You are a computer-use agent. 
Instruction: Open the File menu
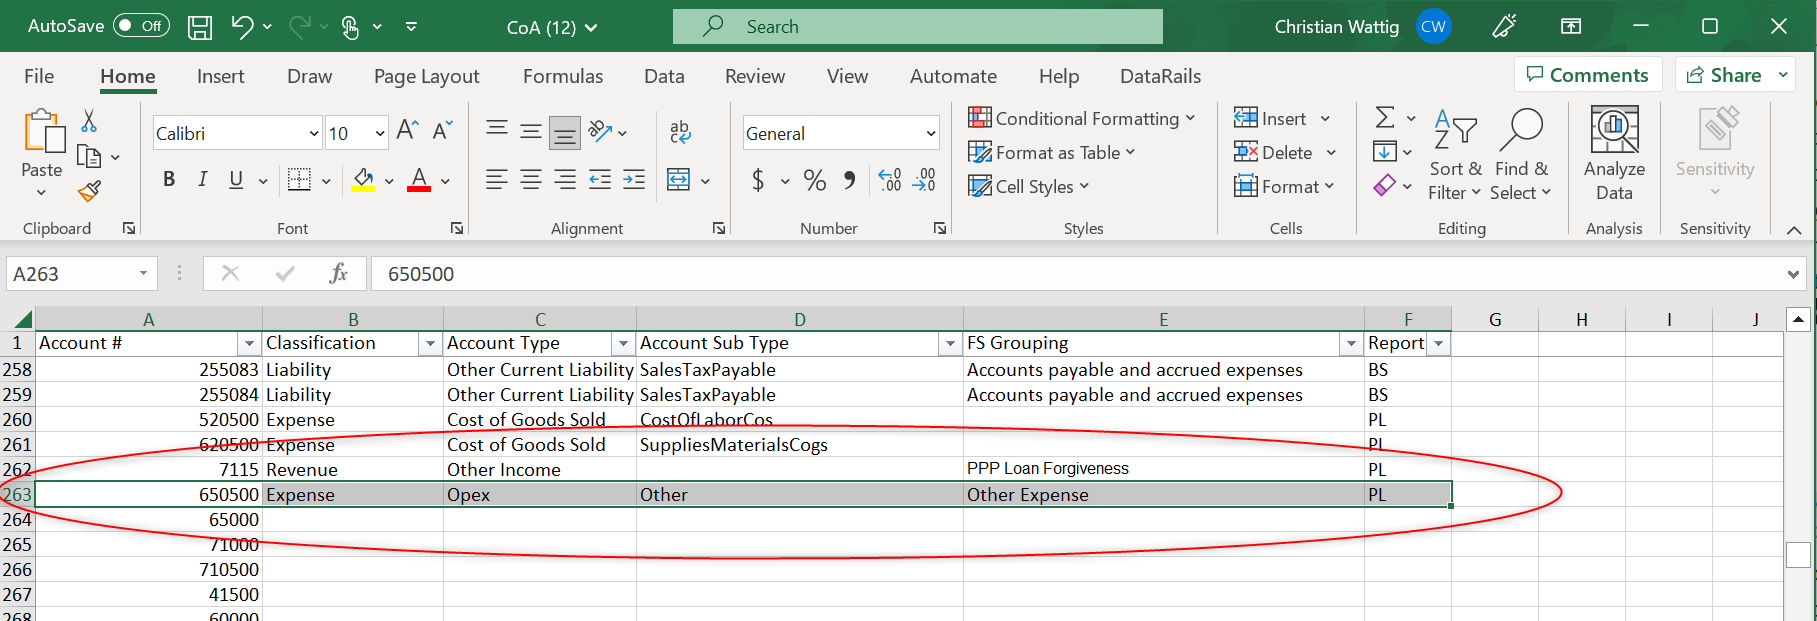(39, 76)
